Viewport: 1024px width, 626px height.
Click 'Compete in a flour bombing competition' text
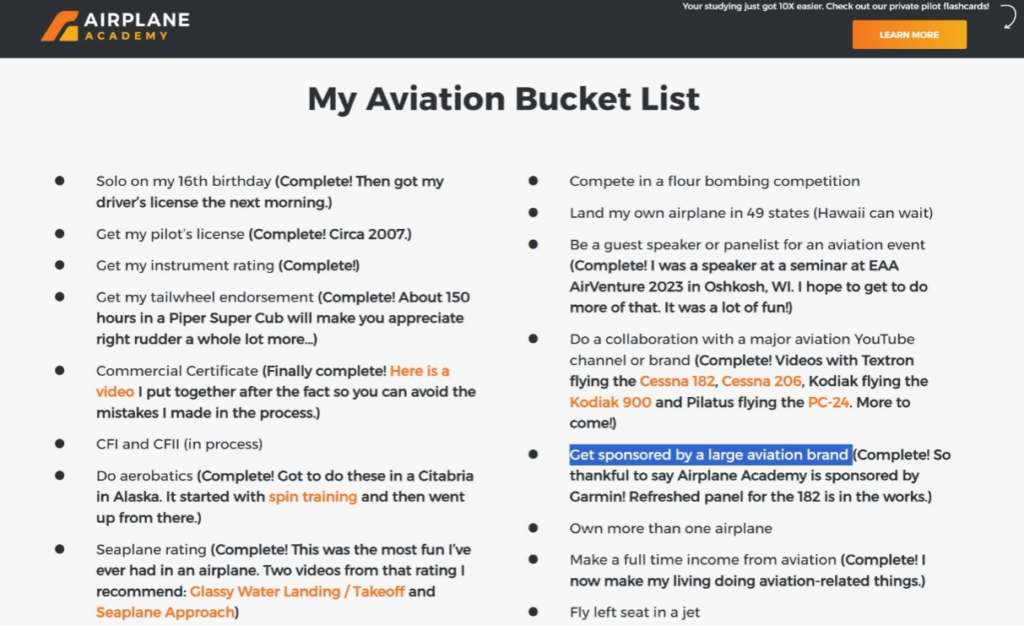[714, 181]
